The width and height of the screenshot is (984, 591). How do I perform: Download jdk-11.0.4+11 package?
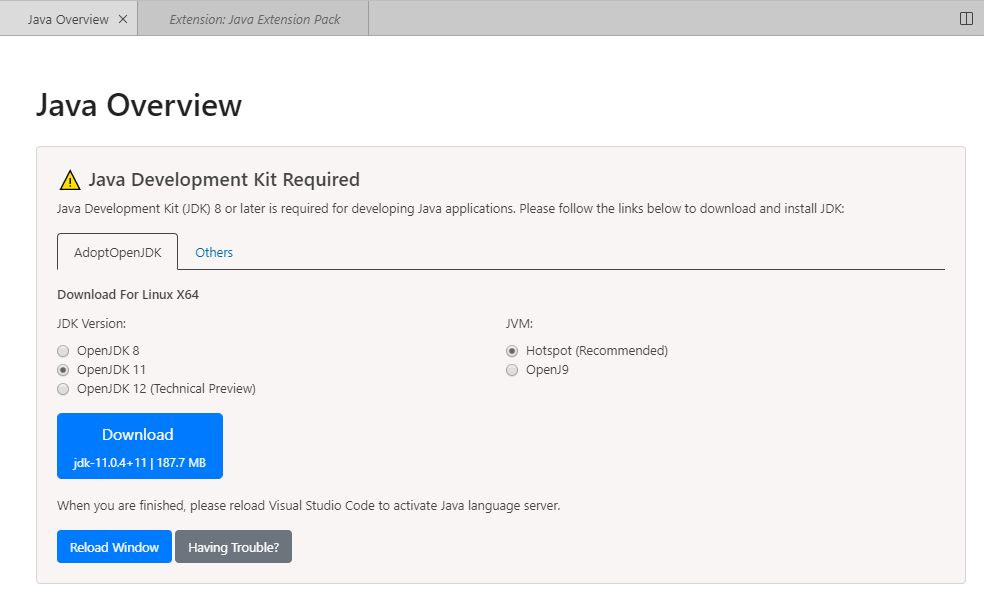[x=139, y=445]
